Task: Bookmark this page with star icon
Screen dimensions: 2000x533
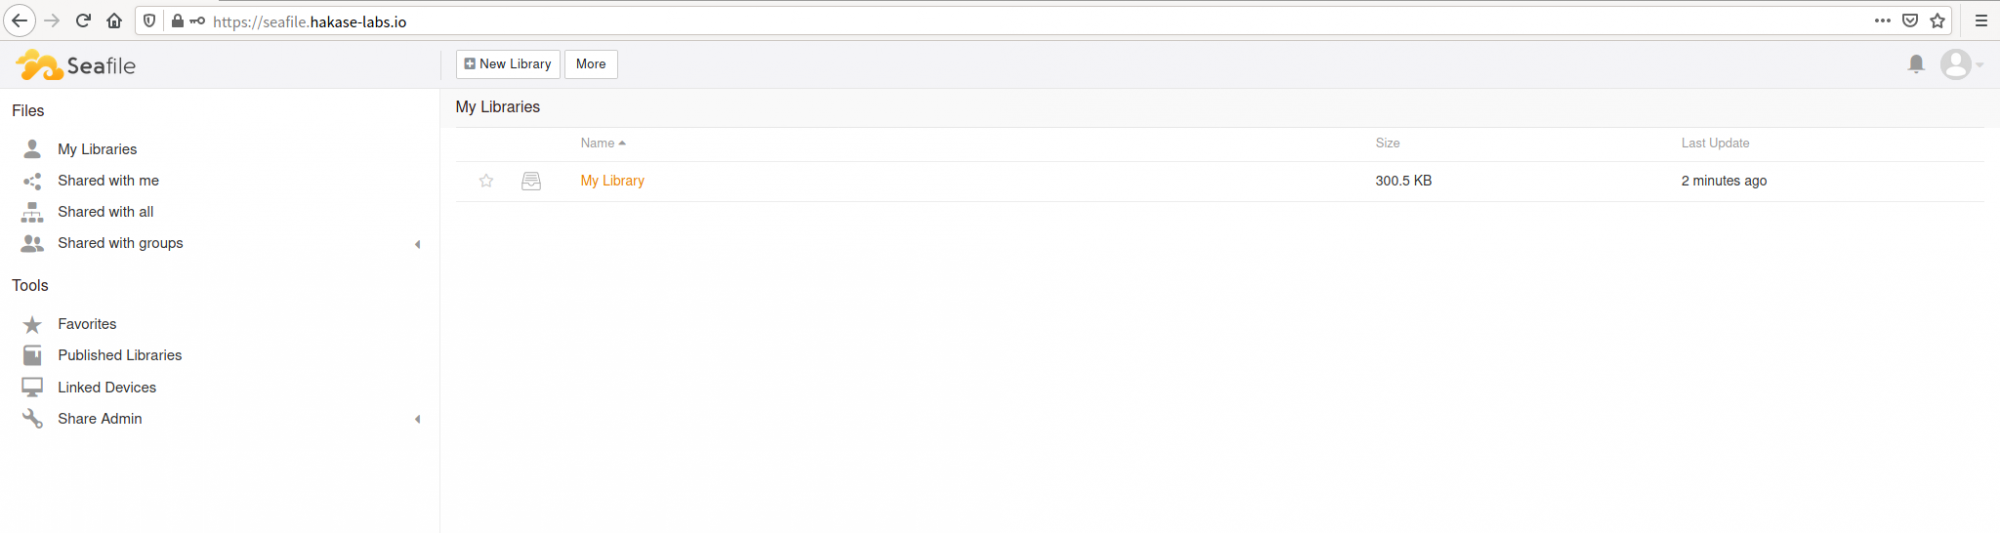Action: 1937,21
